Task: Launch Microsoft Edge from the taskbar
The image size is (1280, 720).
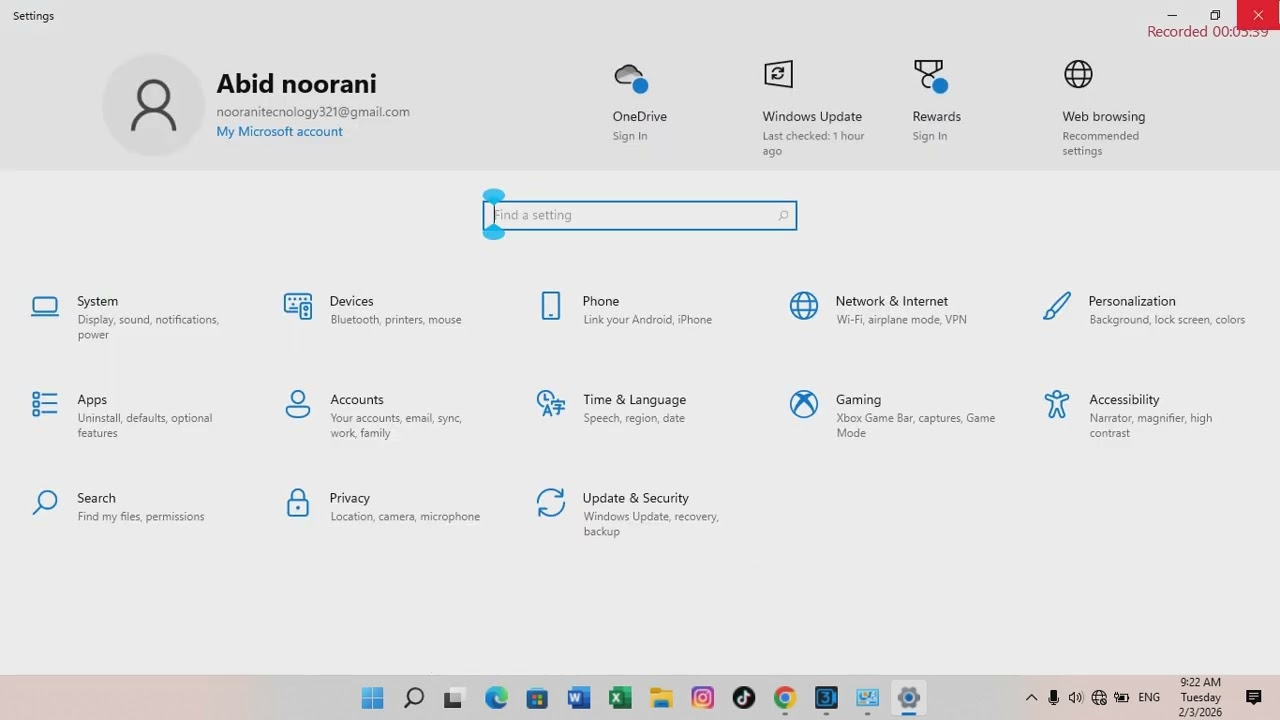Action: tap(496, 698)
